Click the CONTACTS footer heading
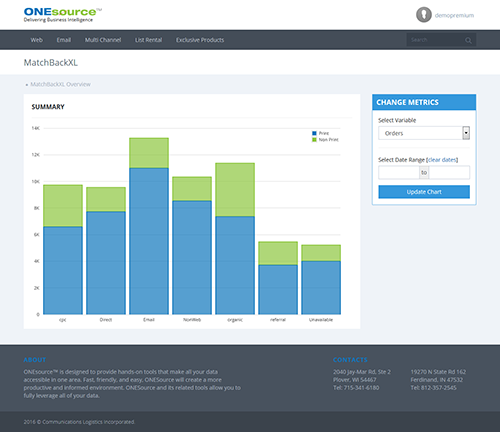 click(350, 360)
